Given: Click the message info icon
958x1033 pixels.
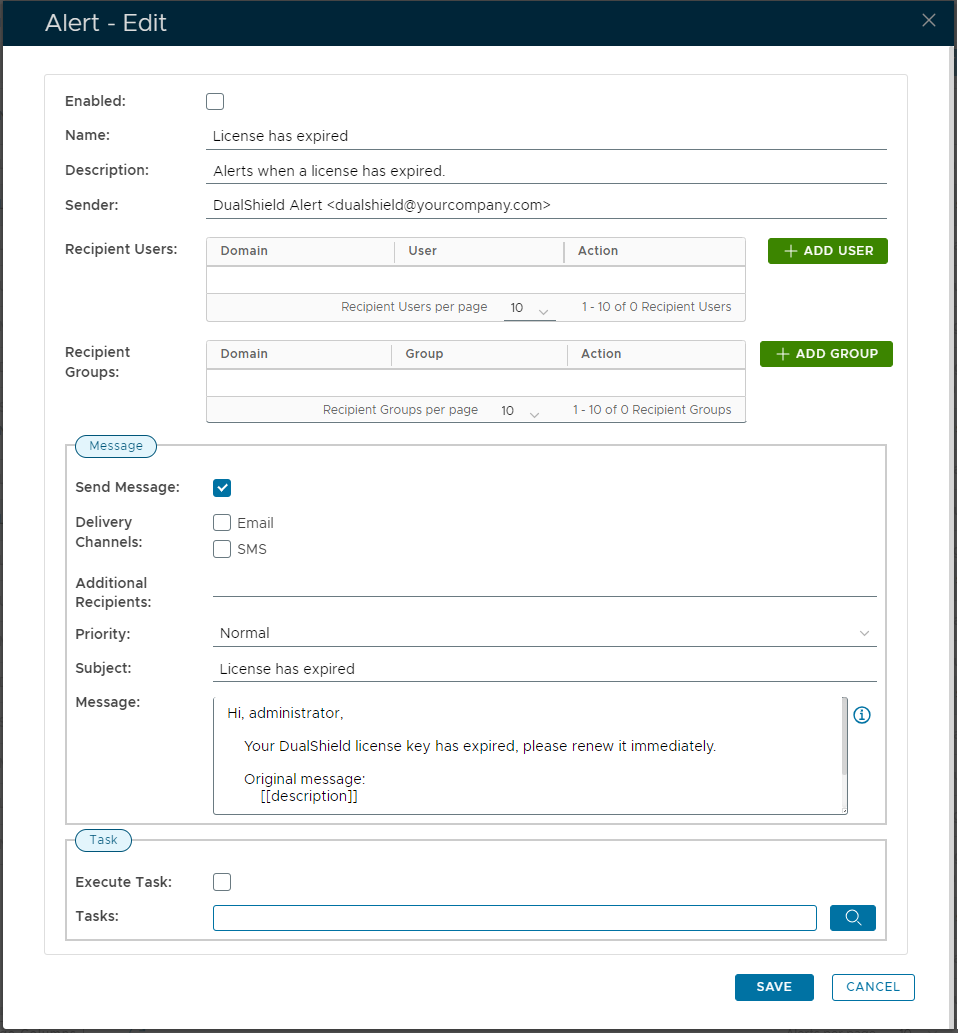Looking at the screenshot, I should (862, 715).
